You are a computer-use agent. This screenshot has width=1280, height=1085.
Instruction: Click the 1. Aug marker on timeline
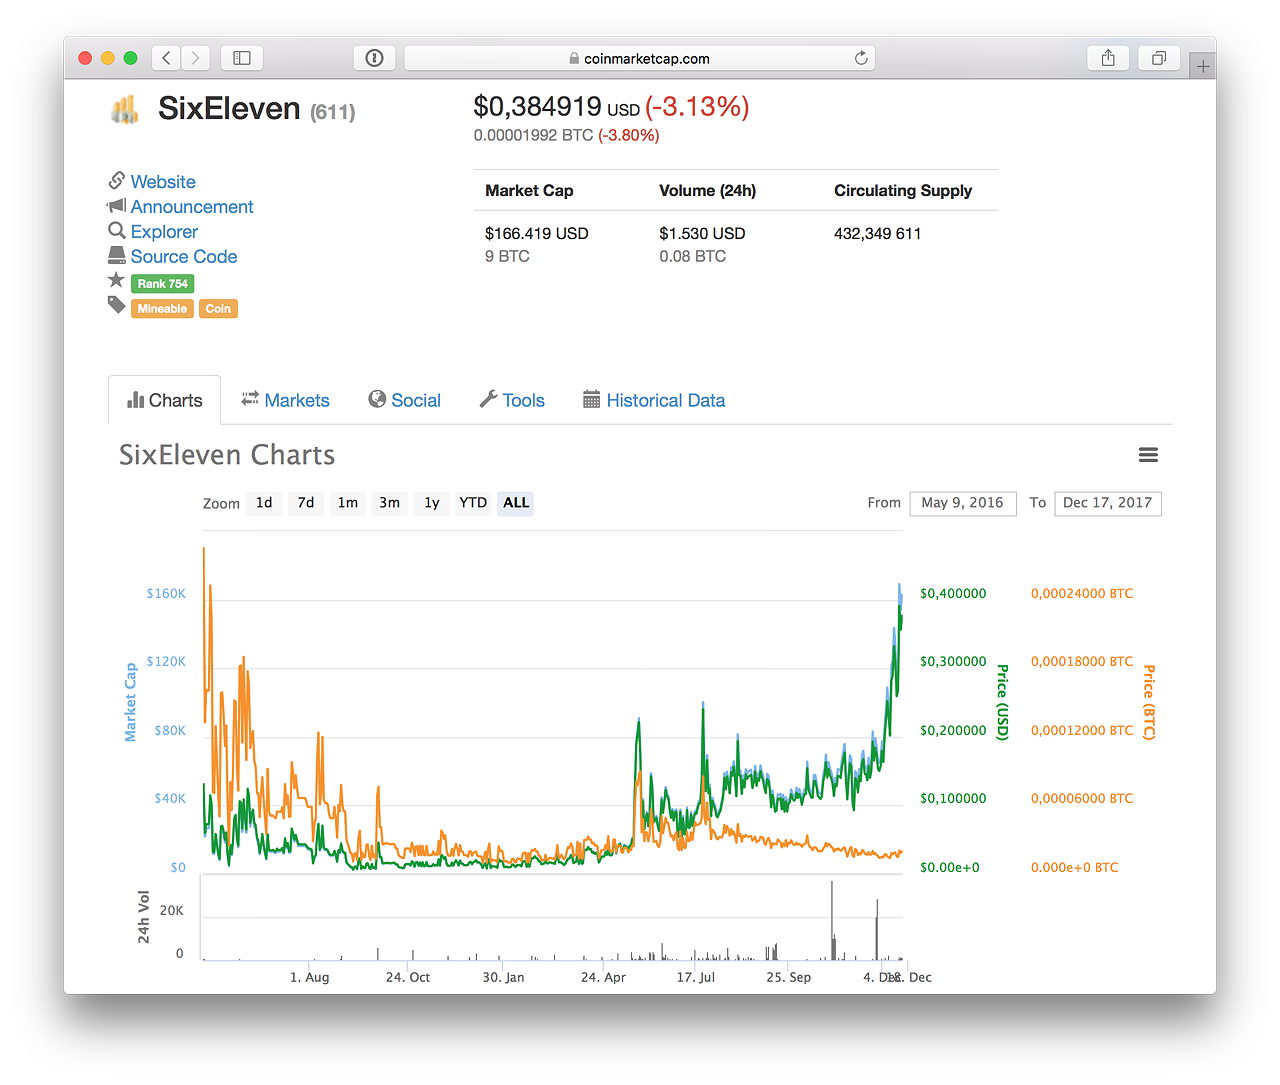pos(309,977)
